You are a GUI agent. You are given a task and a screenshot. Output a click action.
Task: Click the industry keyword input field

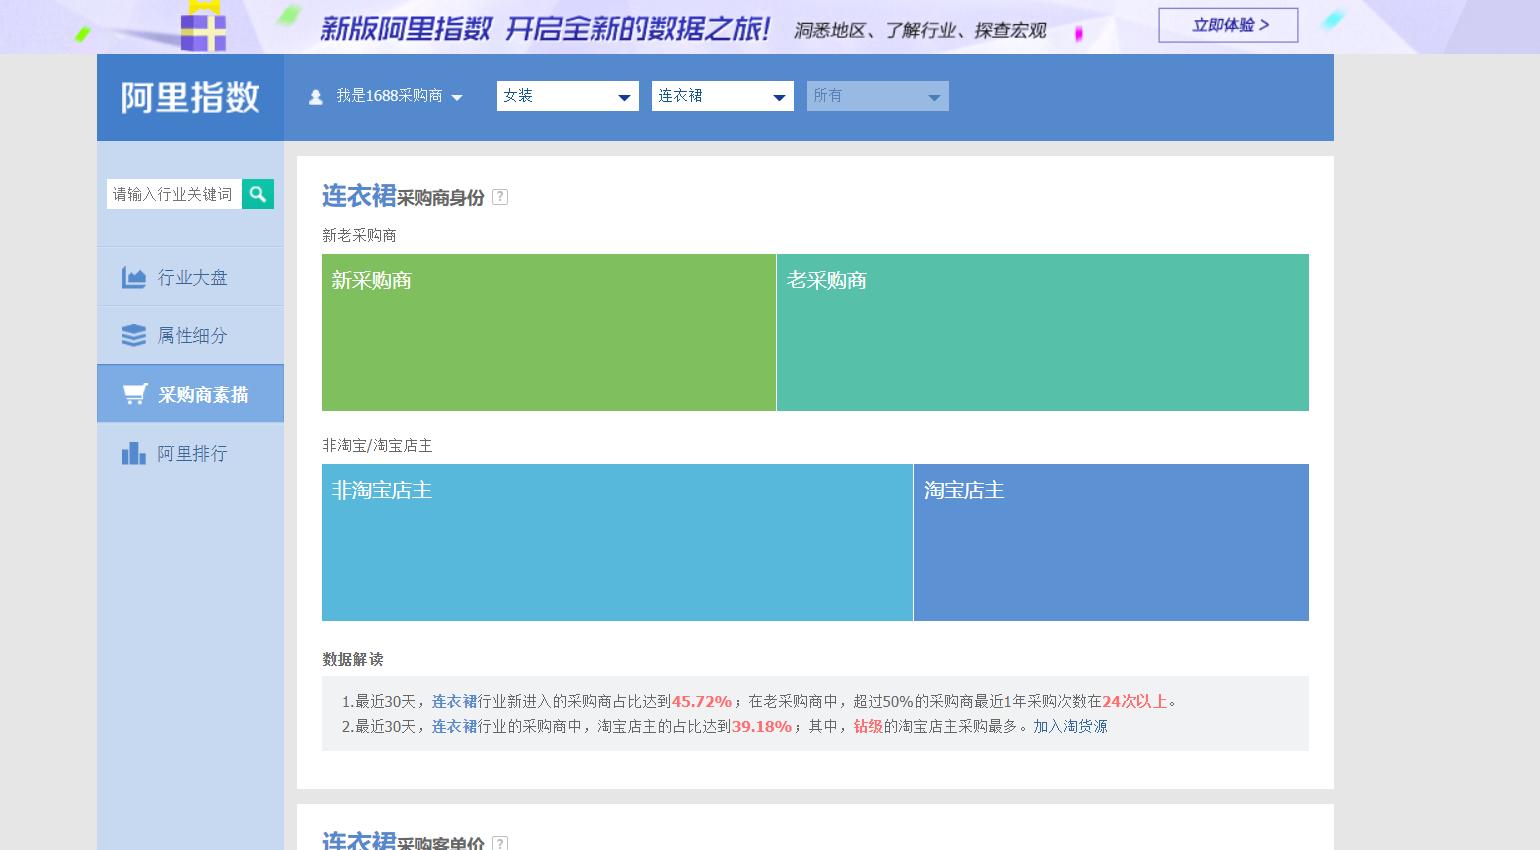(175, 194)
